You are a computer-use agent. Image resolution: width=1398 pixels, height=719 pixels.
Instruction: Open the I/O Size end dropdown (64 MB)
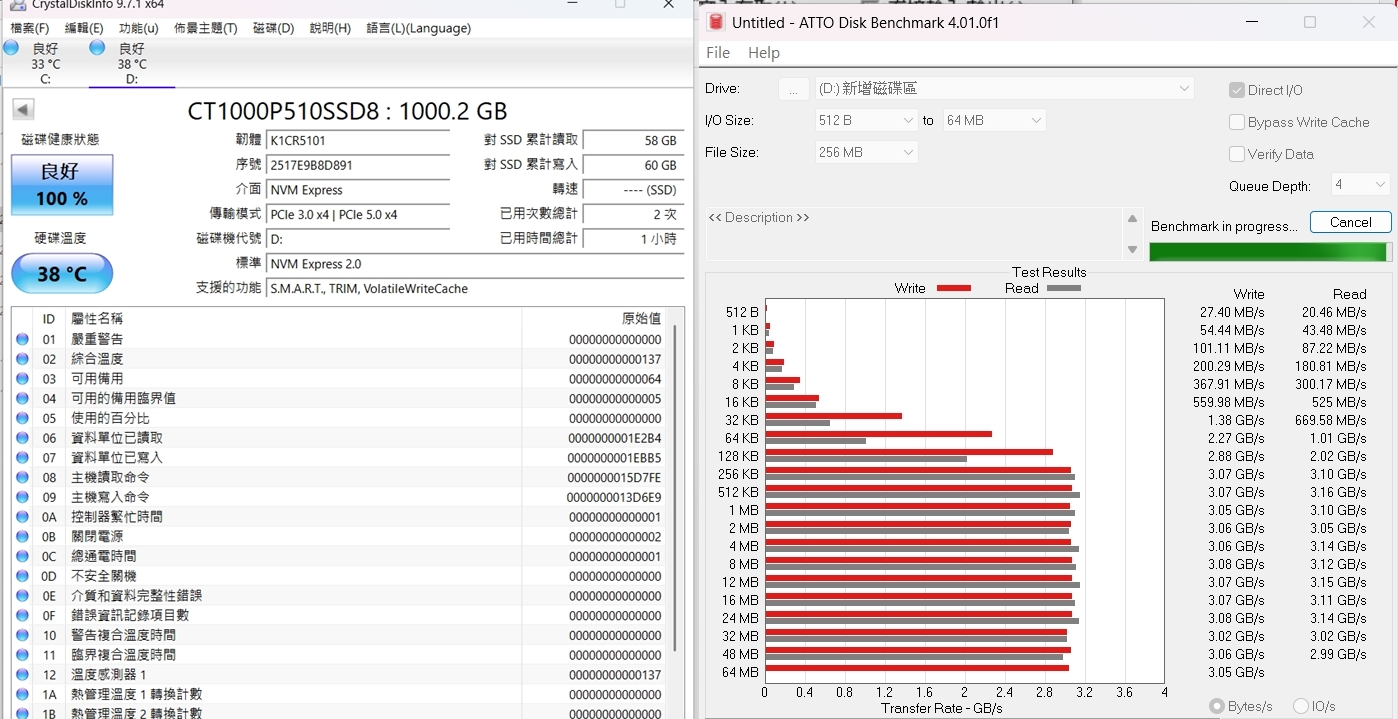[x=994, y=120]
